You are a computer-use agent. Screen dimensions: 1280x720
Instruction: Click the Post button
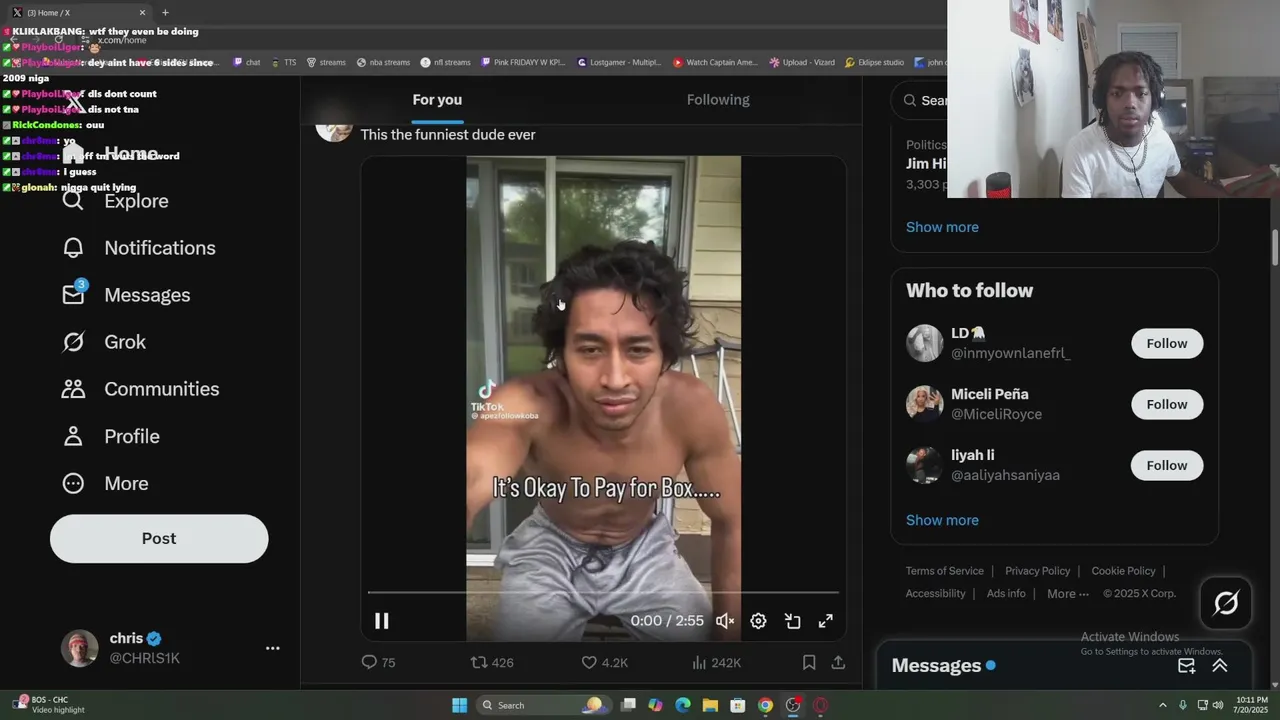pos(159,539)
